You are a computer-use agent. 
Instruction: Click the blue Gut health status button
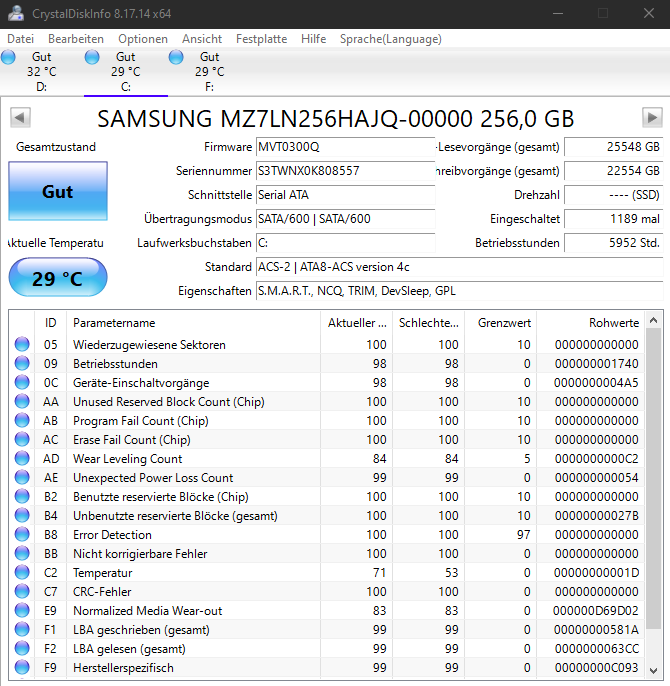(x=58, y=191)
